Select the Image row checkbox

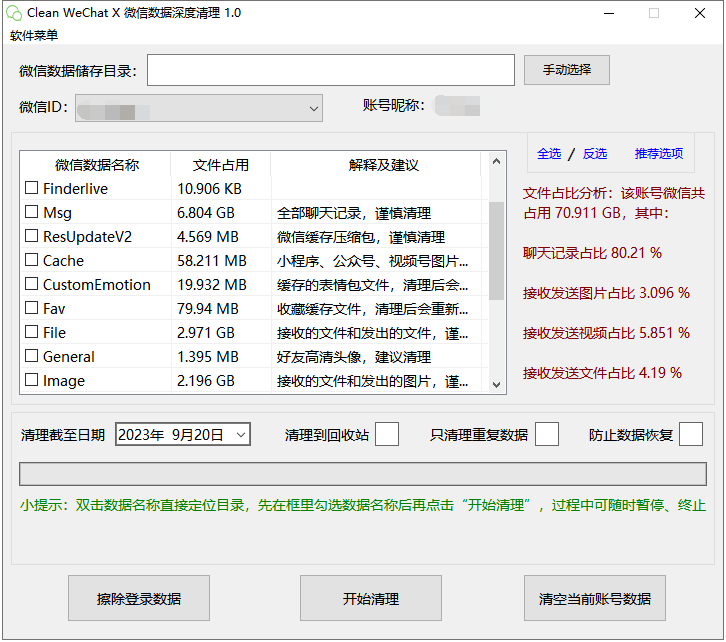coord(32,380)
